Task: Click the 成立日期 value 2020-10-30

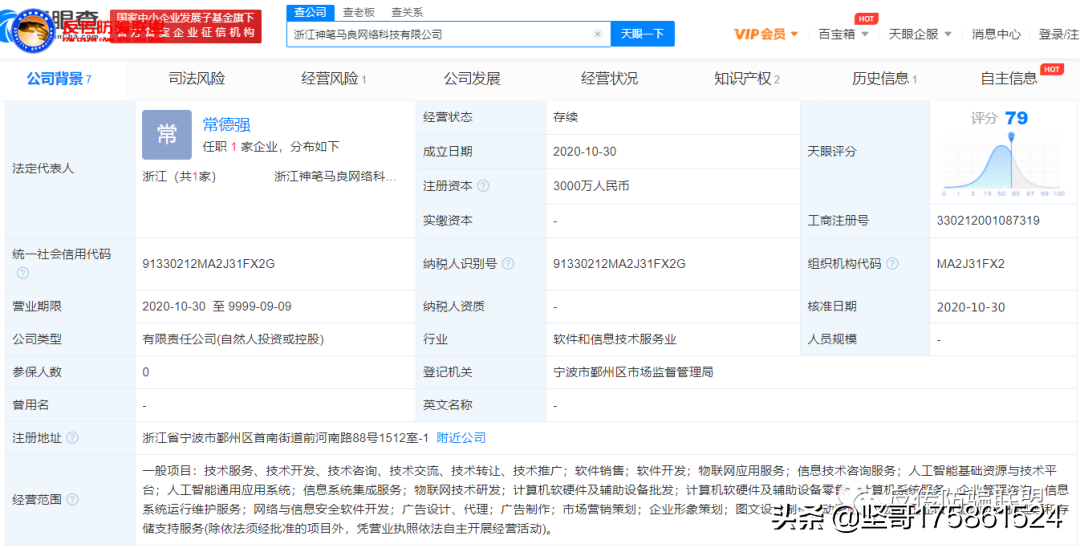Action: [x=585, y=151]
